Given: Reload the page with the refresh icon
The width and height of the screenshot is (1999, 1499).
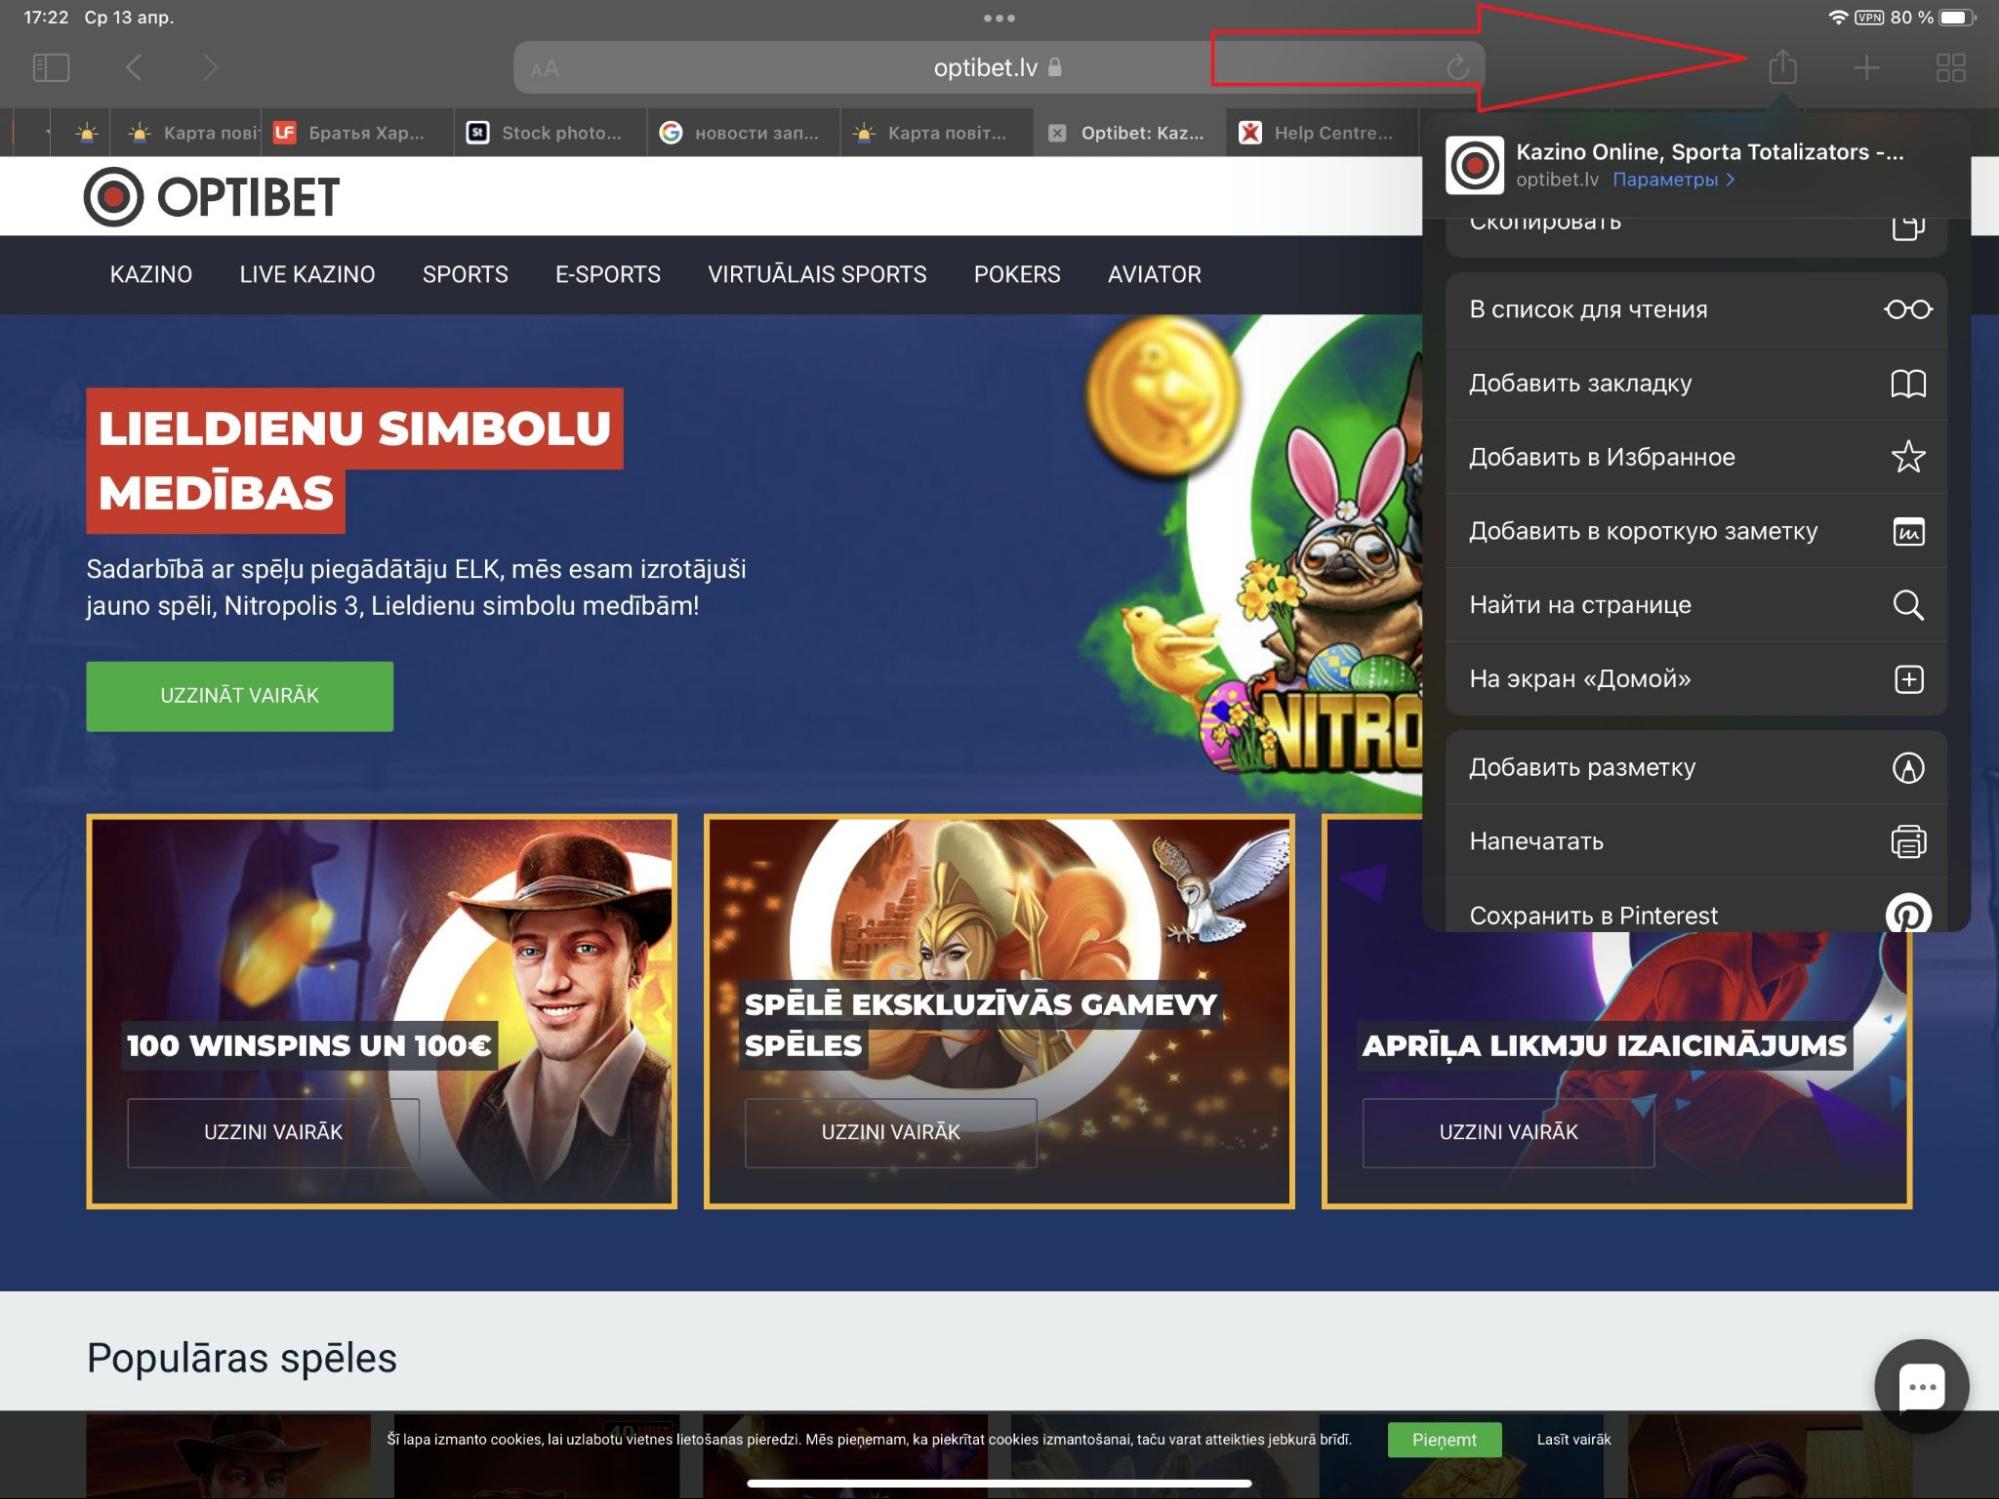Looking at the screenshot, I should pyautogui.click(x=1457, y=68).
